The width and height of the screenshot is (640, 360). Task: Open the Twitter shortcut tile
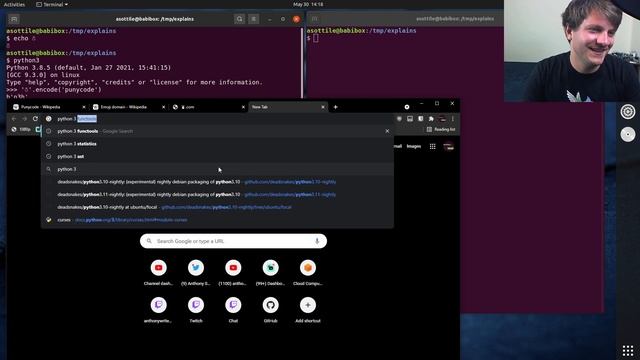[196, 273]
